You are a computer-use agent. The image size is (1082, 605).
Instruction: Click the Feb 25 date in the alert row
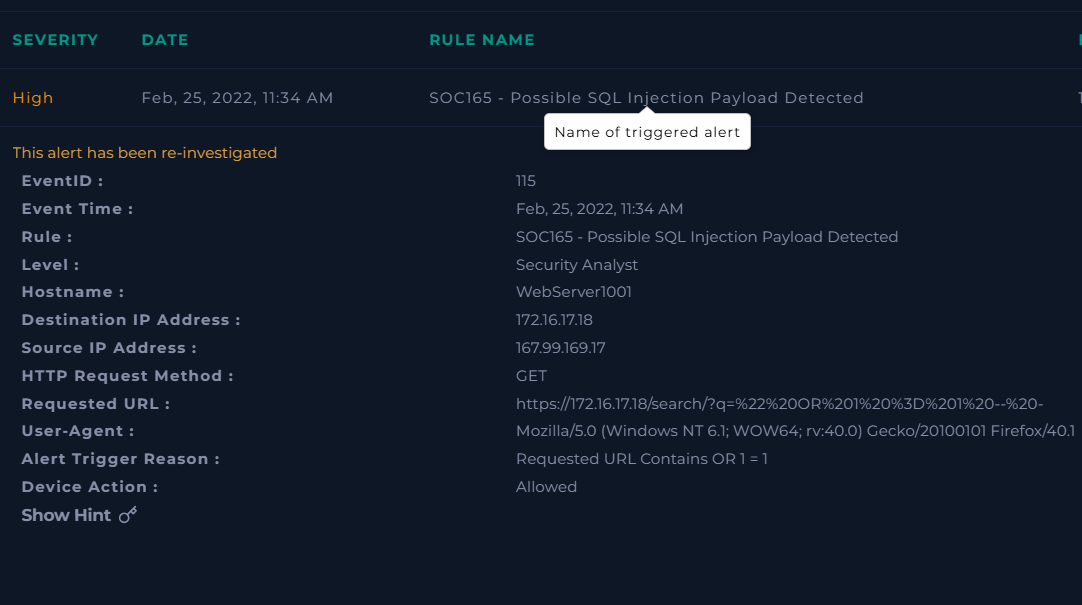tap(237, 97)
